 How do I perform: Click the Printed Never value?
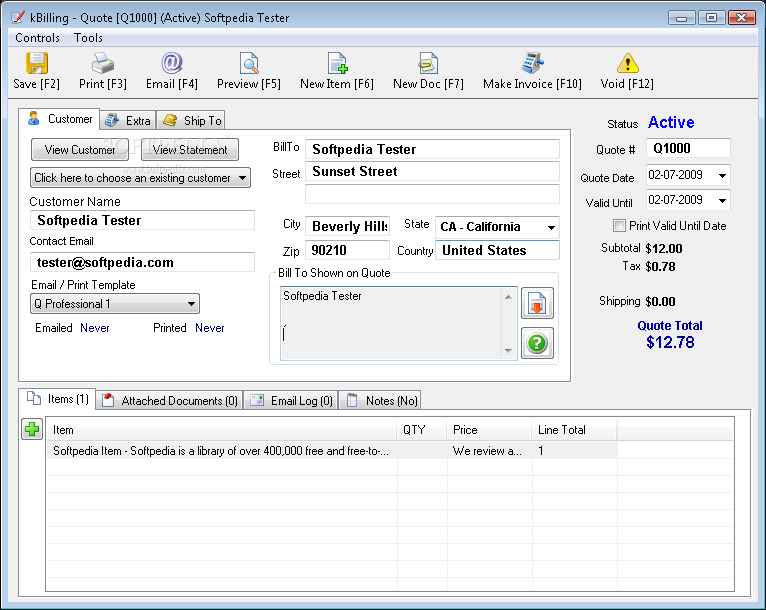click(210, 328)
